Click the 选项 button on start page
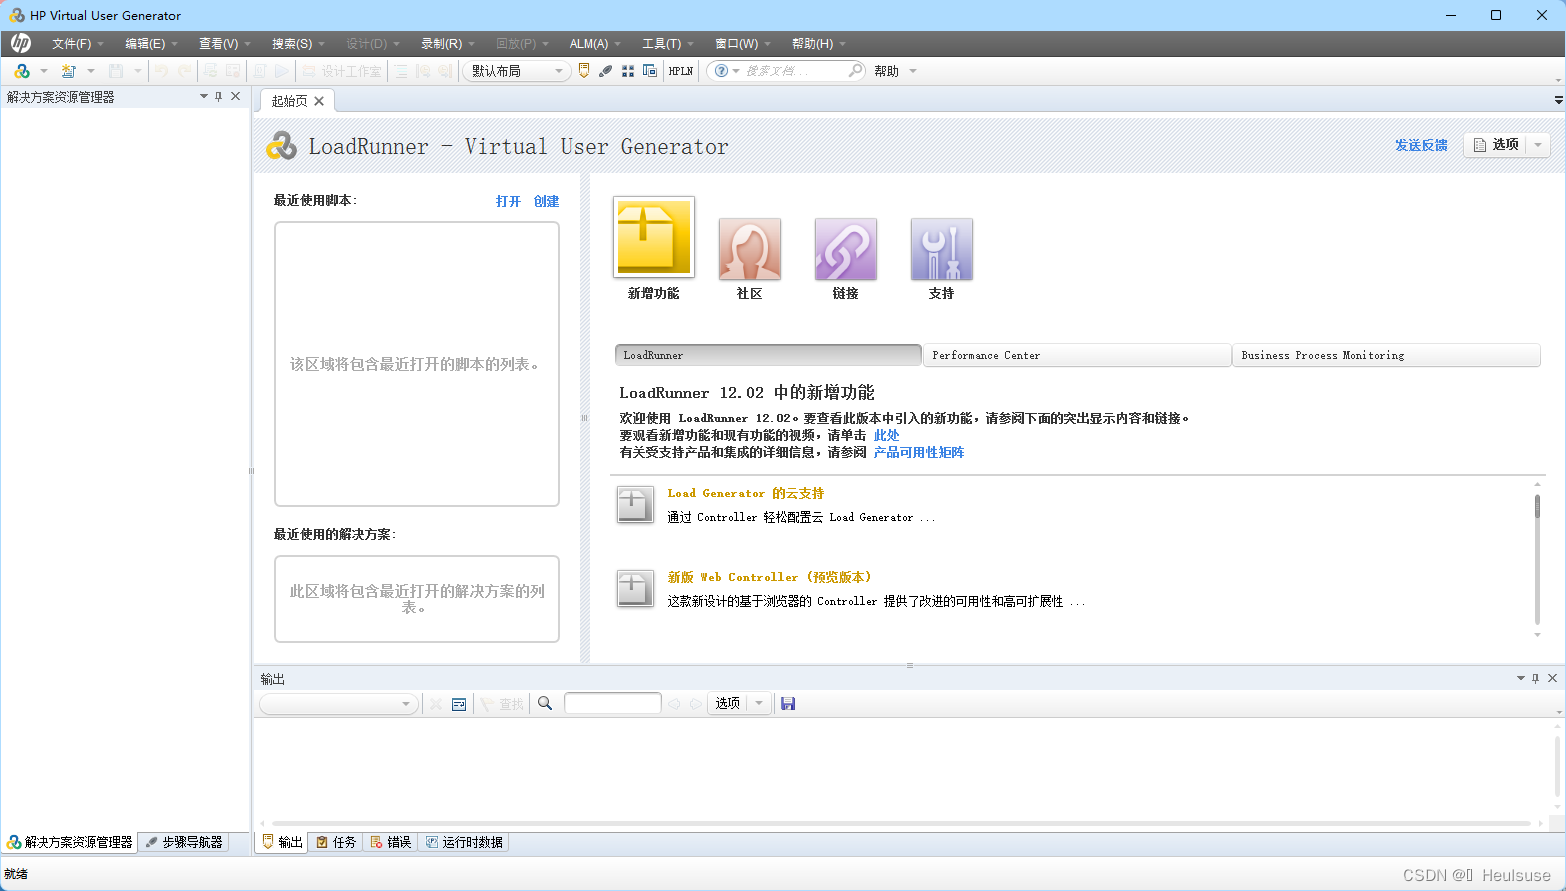1566x891 pixels. click(x=1496, y=145)
